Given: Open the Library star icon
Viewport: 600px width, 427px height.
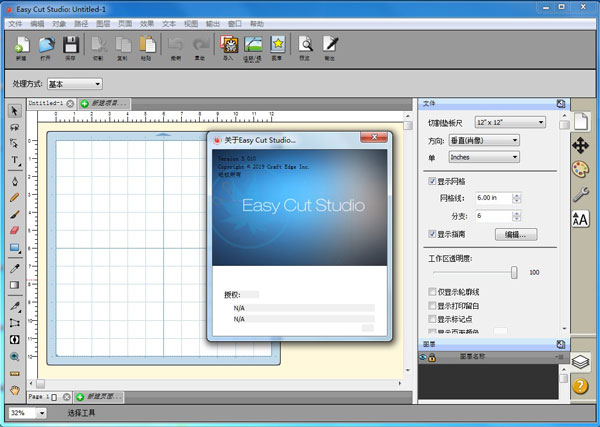Looking at the screenshot, I should (x=277, y=45).
